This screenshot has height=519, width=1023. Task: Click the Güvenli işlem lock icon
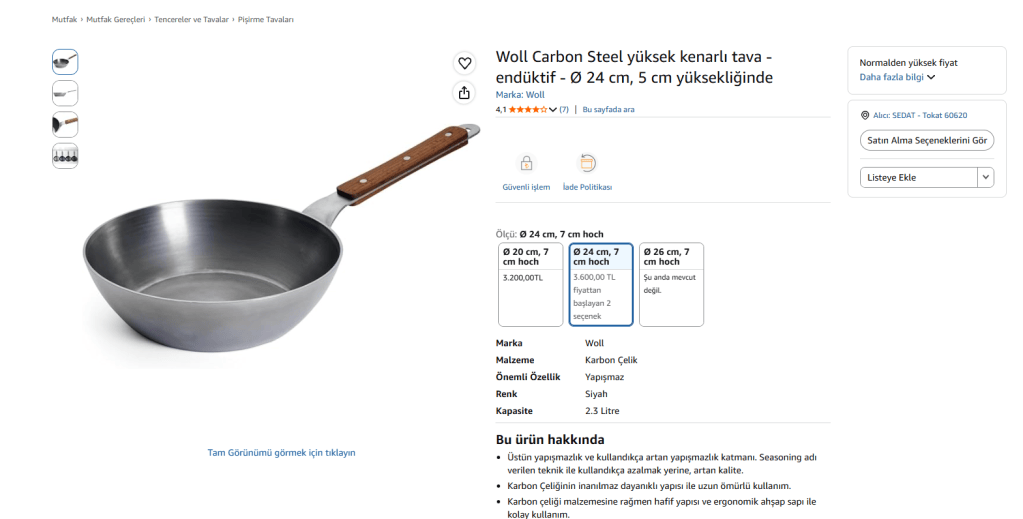tap(526, 163)
